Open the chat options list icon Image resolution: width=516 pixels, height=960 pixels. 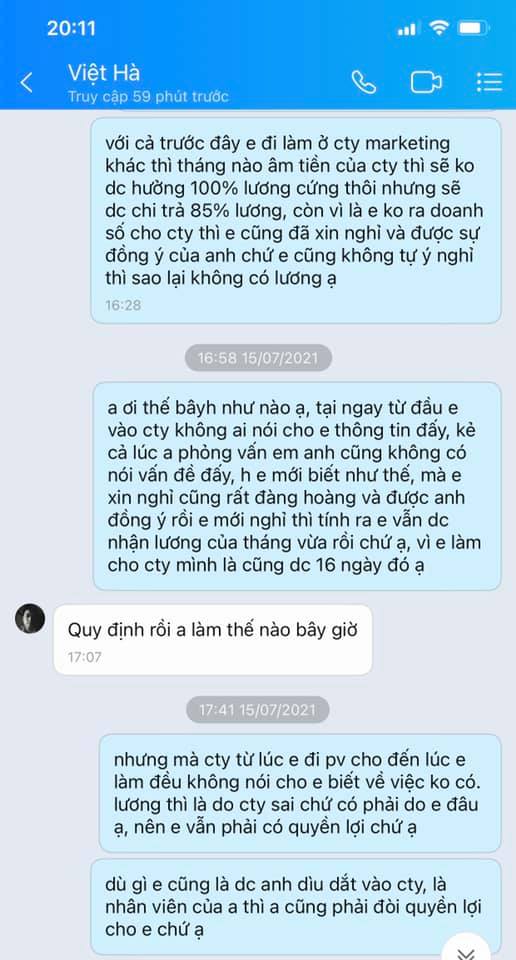tap(489, 82)
